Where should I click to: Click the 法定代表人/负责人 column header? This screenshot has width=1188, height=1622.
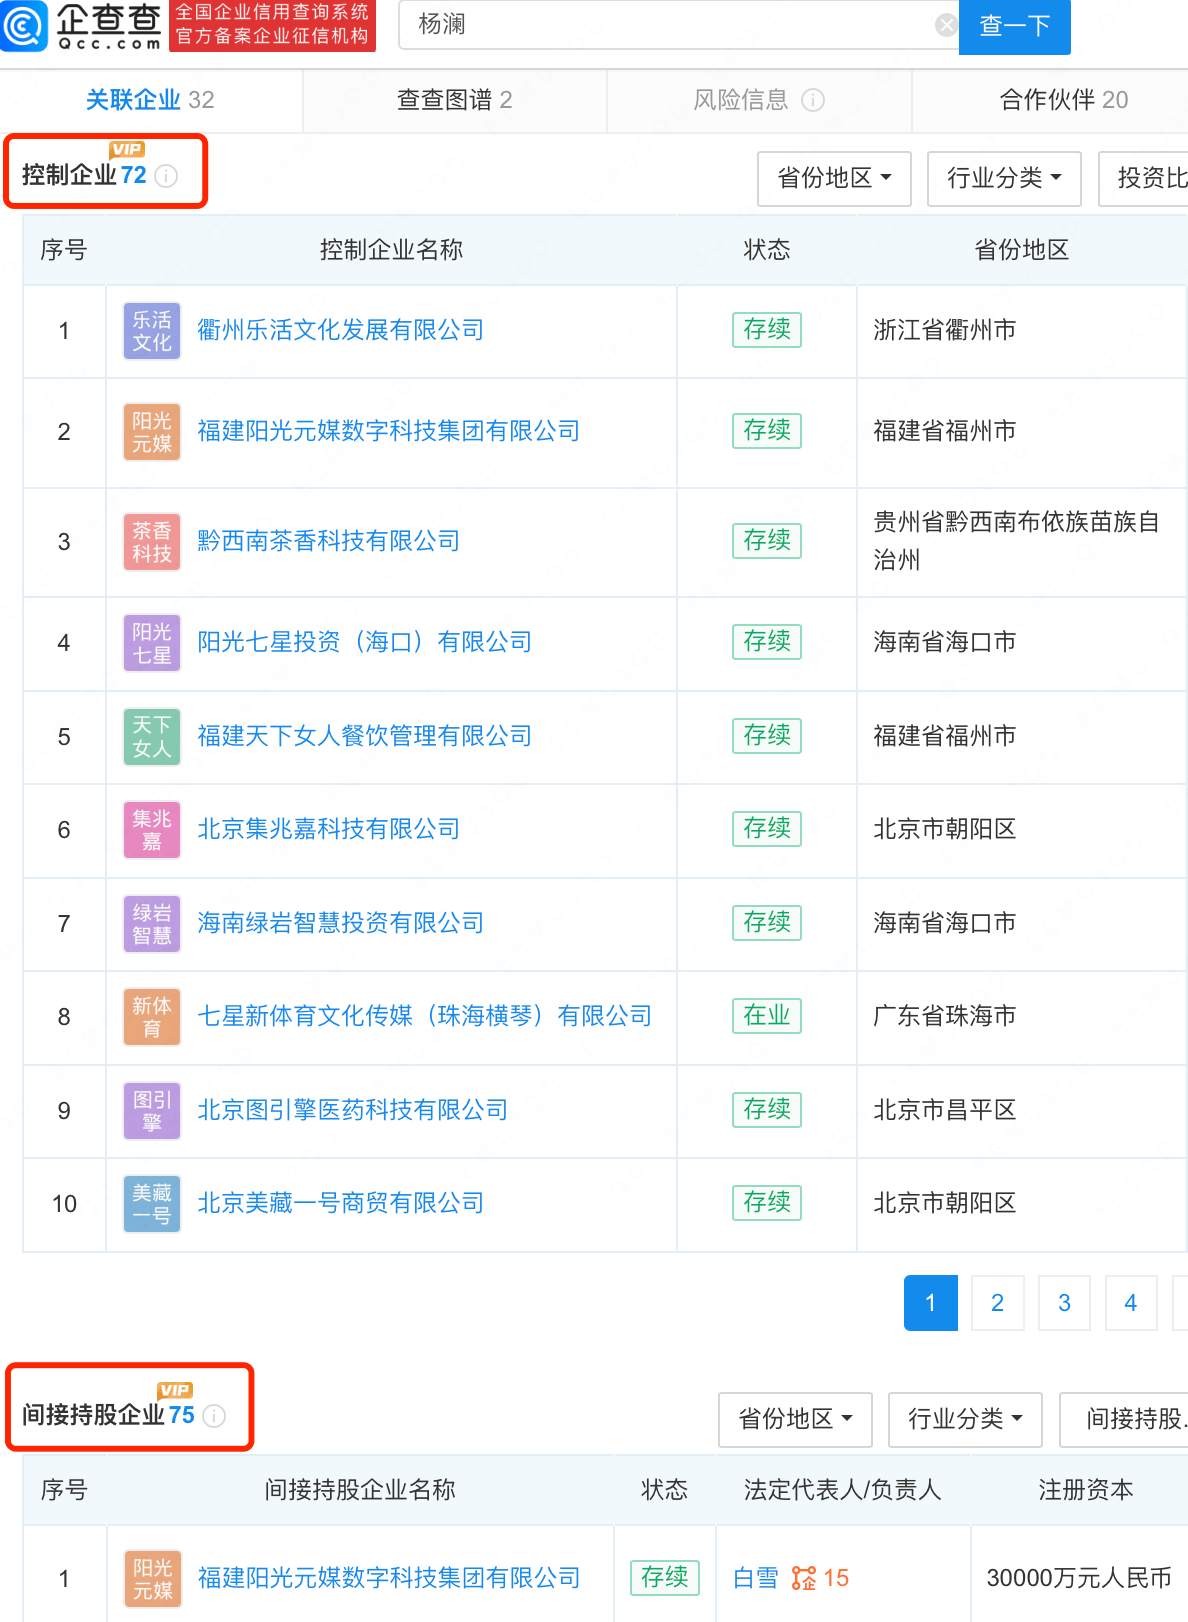(x=843, y=1490)
